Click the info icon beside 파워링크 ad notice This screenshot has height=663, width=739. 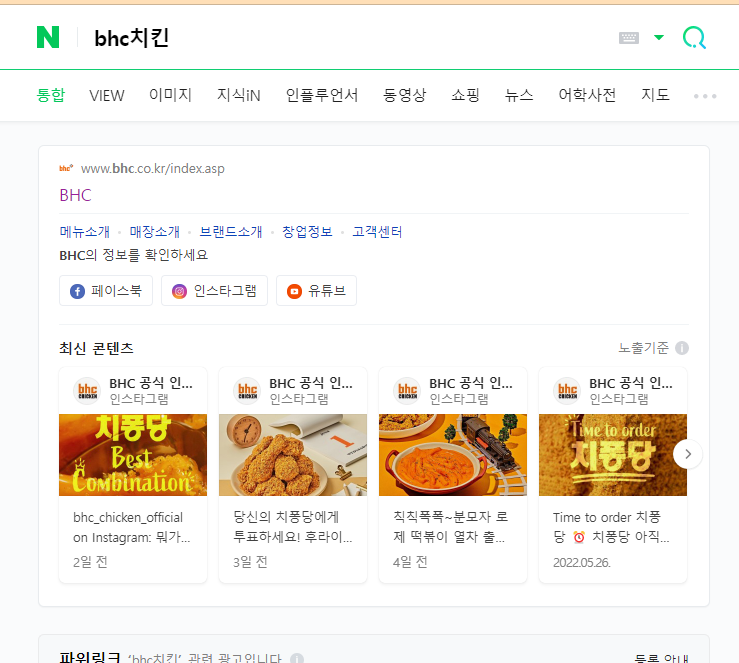point(297,658)
